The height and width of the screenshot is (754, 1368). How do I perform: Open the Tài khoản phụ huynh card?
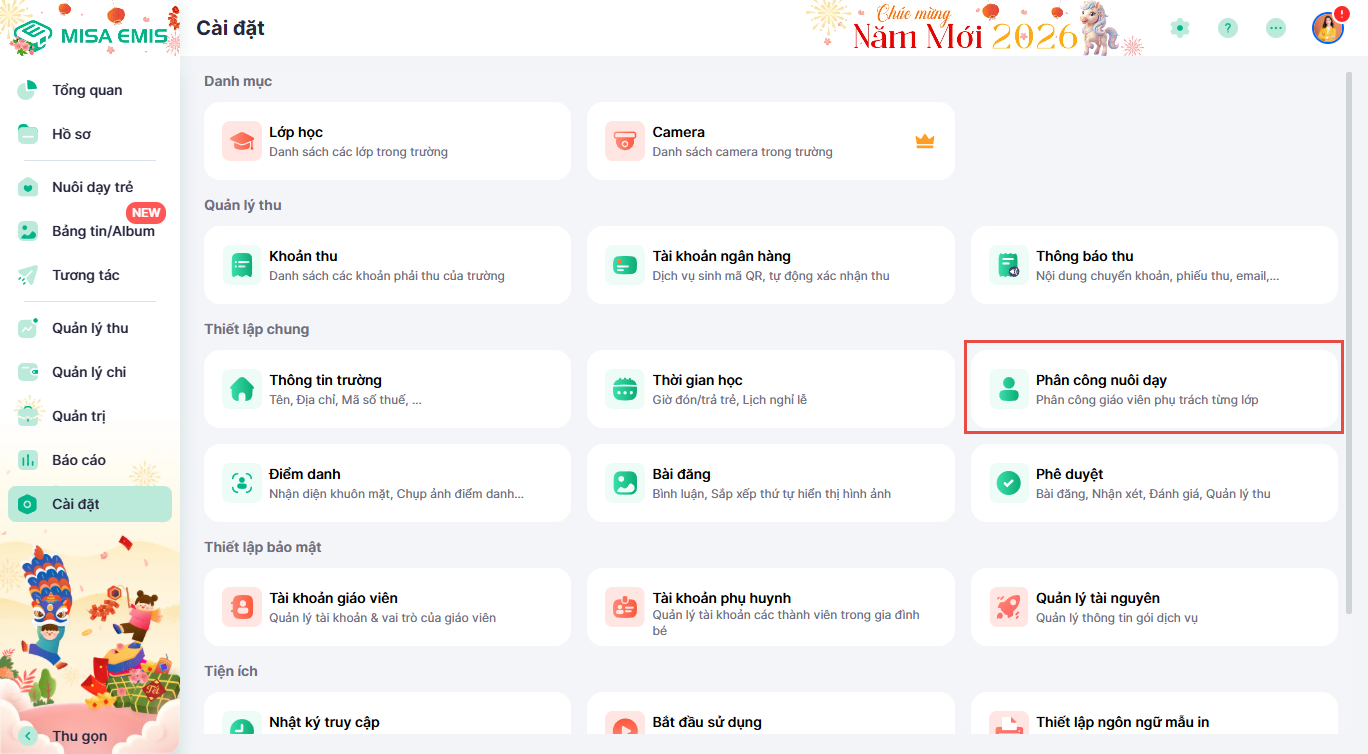click(770, 607)
